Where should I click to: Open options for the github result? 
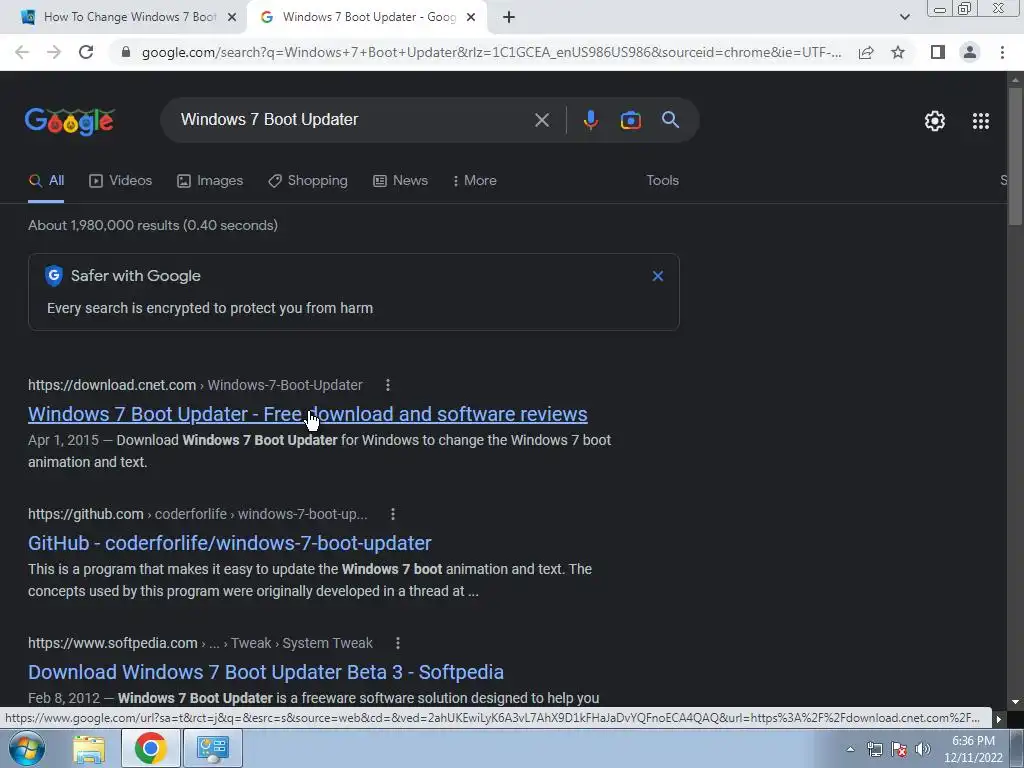(x=392, y=515)
